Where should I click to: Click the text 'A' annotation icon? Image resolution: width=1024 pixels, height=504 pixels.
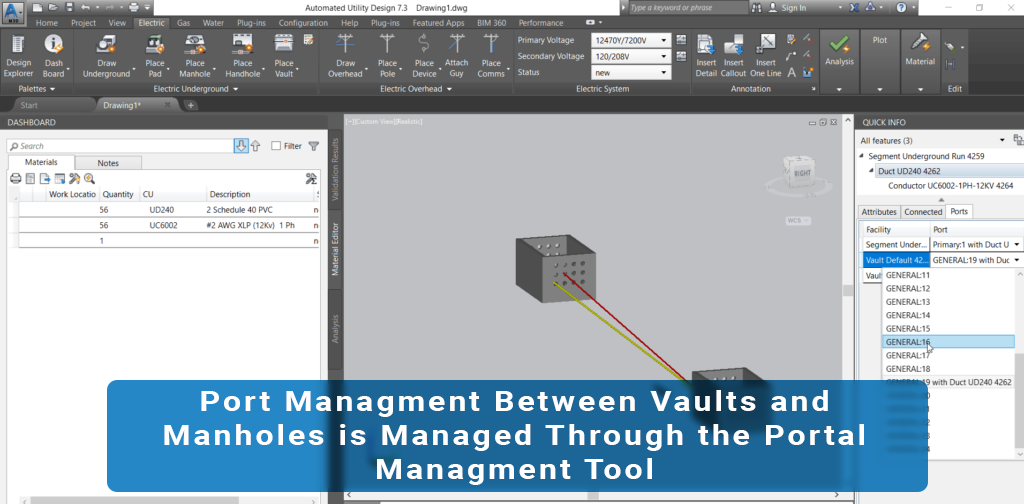point(792,72)
